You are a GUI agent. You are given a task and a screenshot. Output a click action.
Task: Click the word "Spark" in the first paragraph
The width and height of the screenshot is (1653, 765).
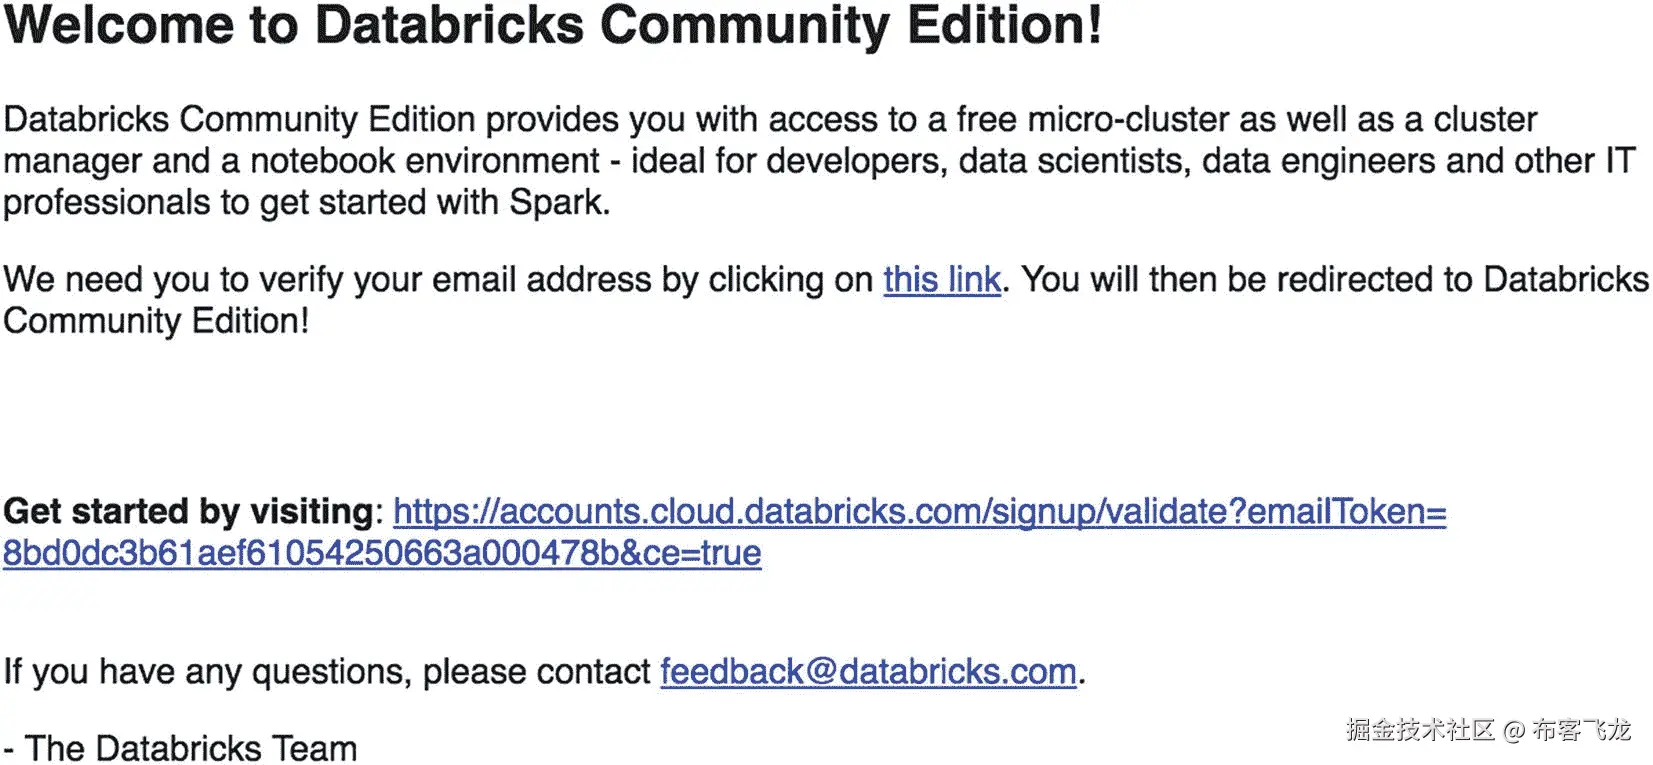(x=555, y=202)
